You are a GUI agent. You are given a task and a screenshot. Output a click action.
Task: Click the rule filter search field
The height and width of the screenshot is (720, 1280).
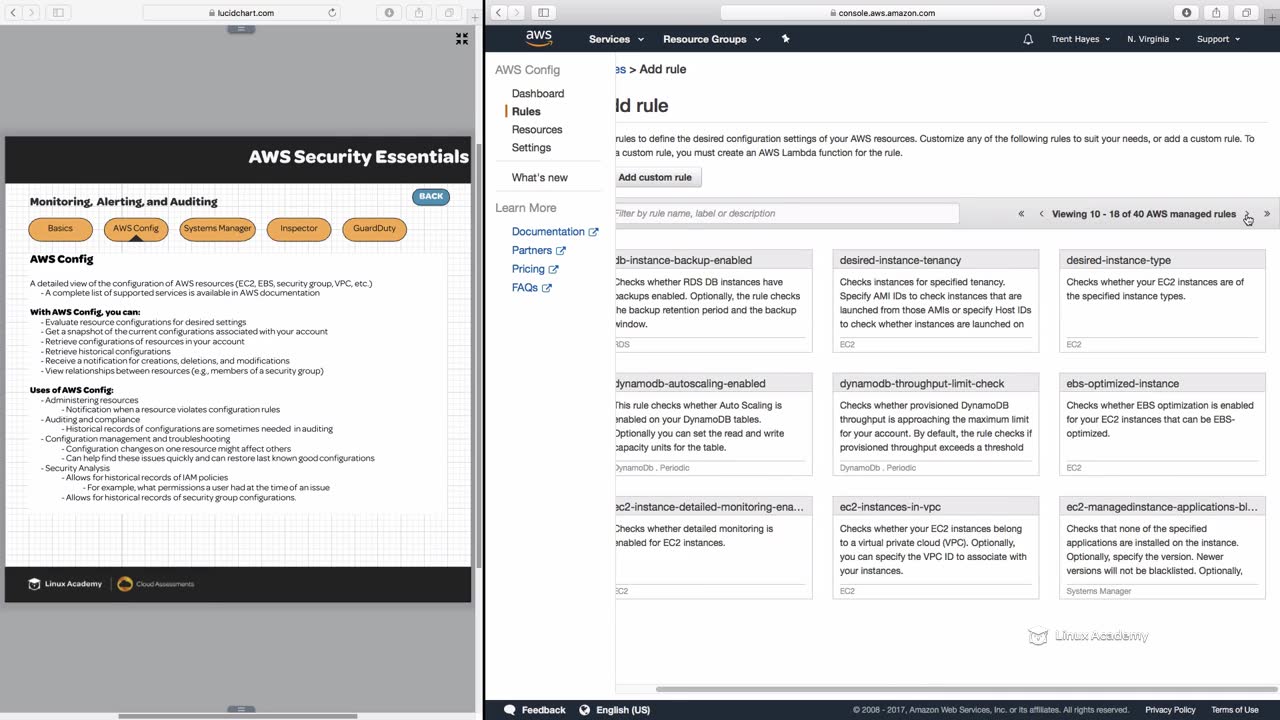pos(785,213)
